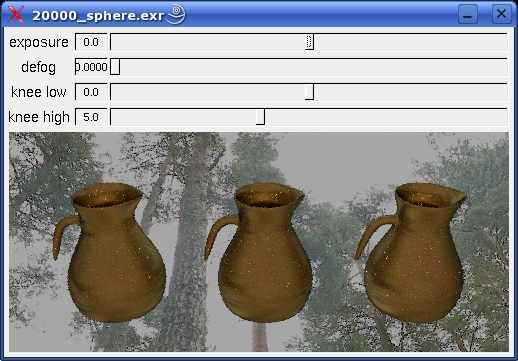Close the 20000_sphere.exr window
Screen dimensions: 518x361
(502, 14)
